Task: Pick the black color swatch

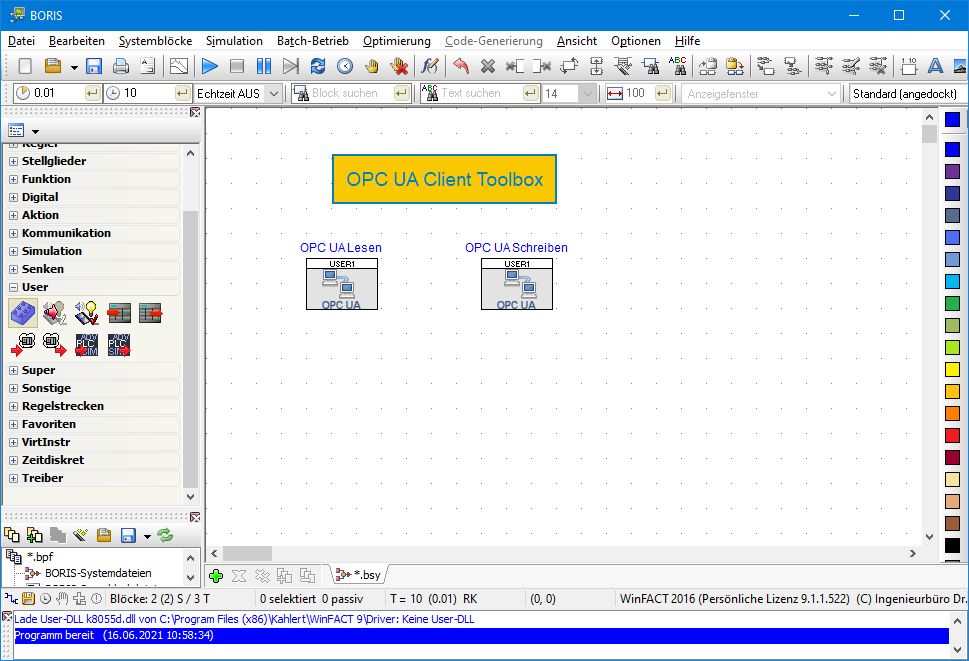Action: (952, 545)
